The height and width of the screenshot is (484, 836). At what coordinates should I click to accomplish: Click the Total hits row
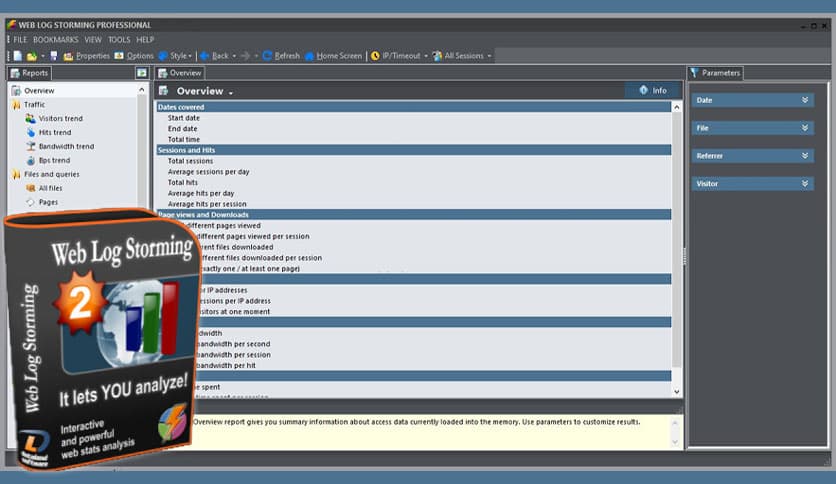click(x=413, y=182)
